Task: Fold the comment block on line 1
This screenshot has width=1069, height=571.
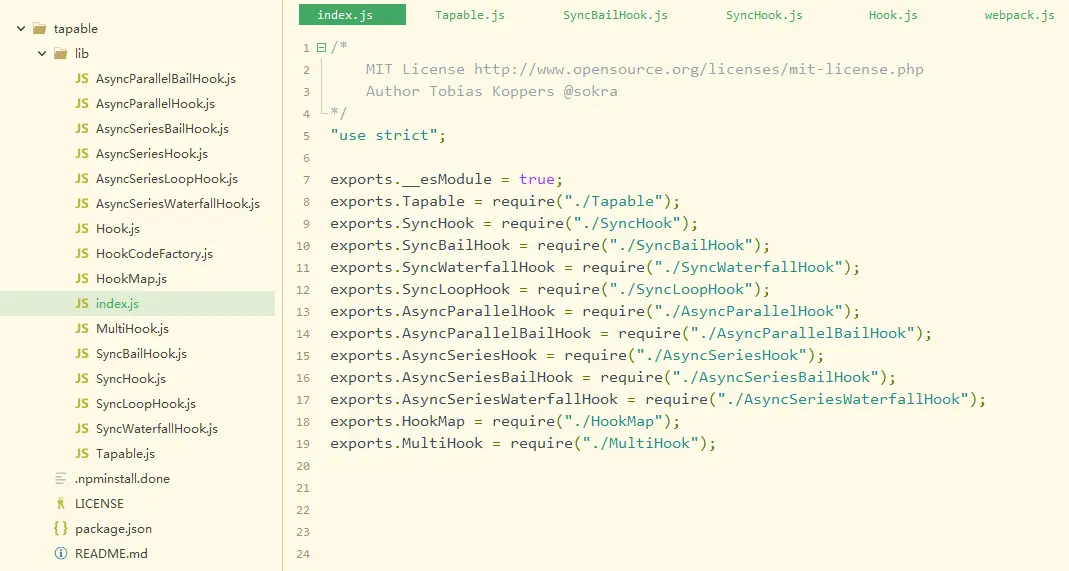Action: (321, 48)
